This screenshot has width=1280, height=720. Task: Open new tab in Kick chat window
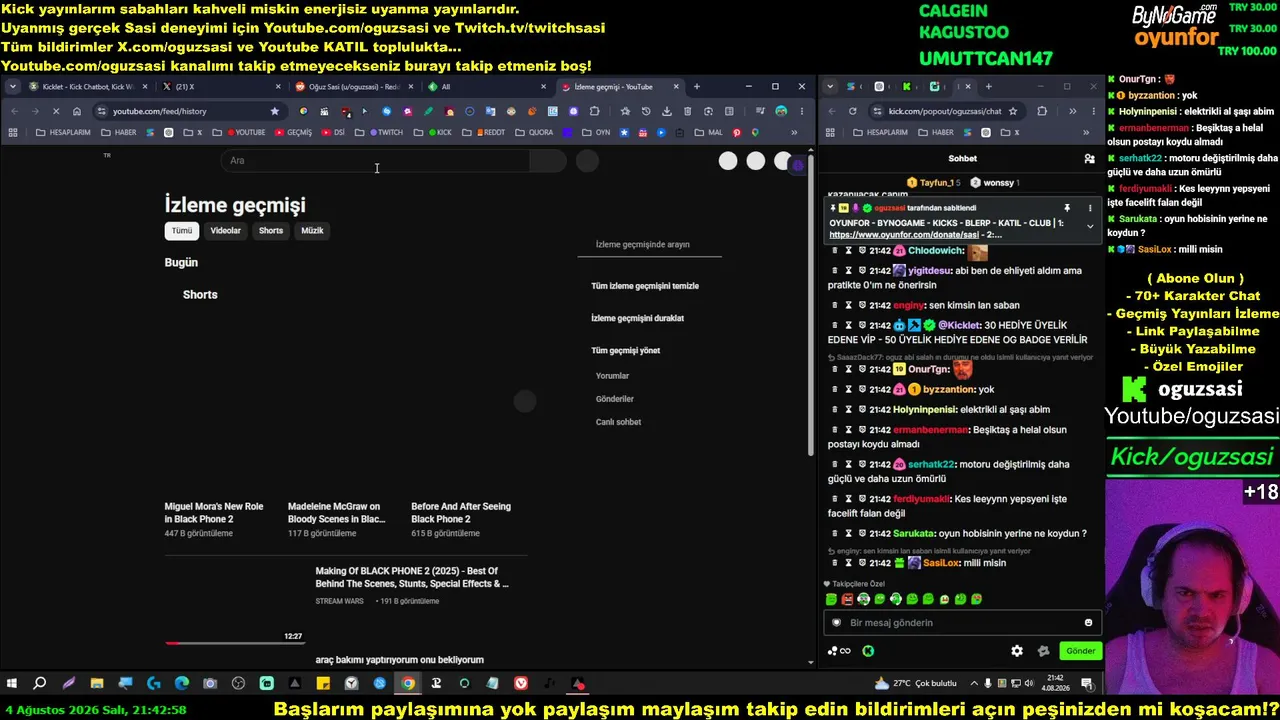click(x=988, y=87)
